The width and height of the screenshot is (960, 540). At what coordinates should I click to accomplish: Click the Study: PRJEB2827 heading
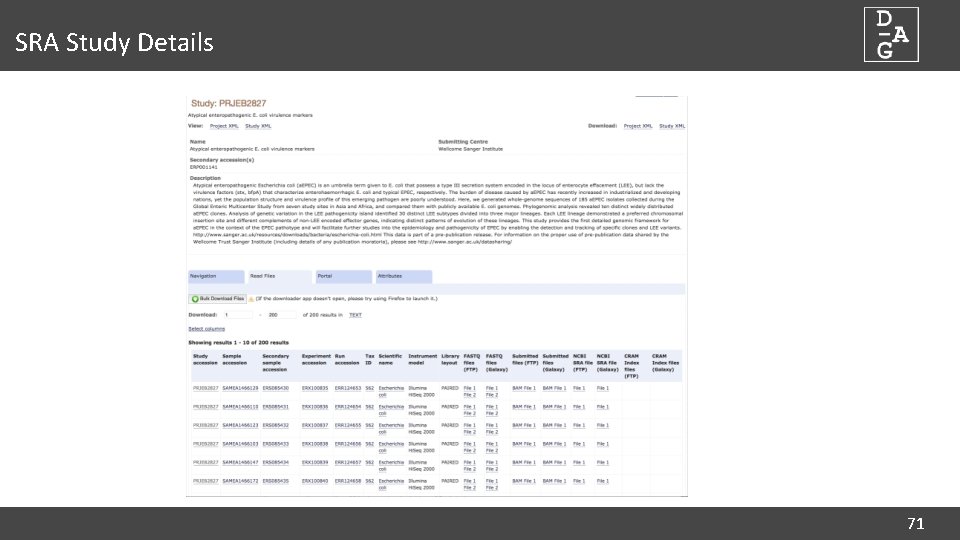(x=228, y=103)
